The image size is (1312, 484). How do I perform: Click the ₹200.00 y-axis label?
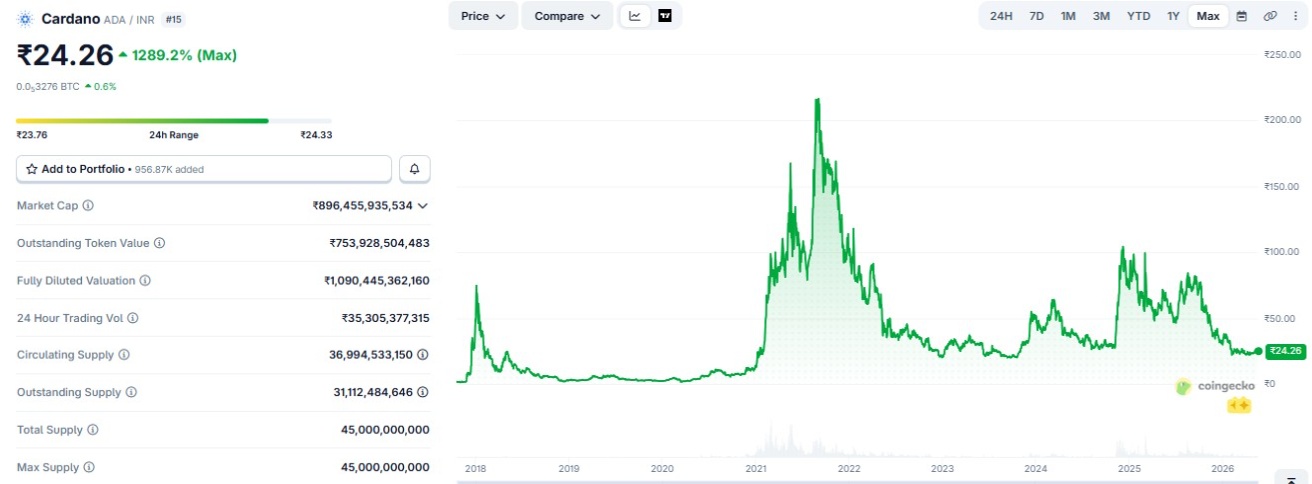1284,120
